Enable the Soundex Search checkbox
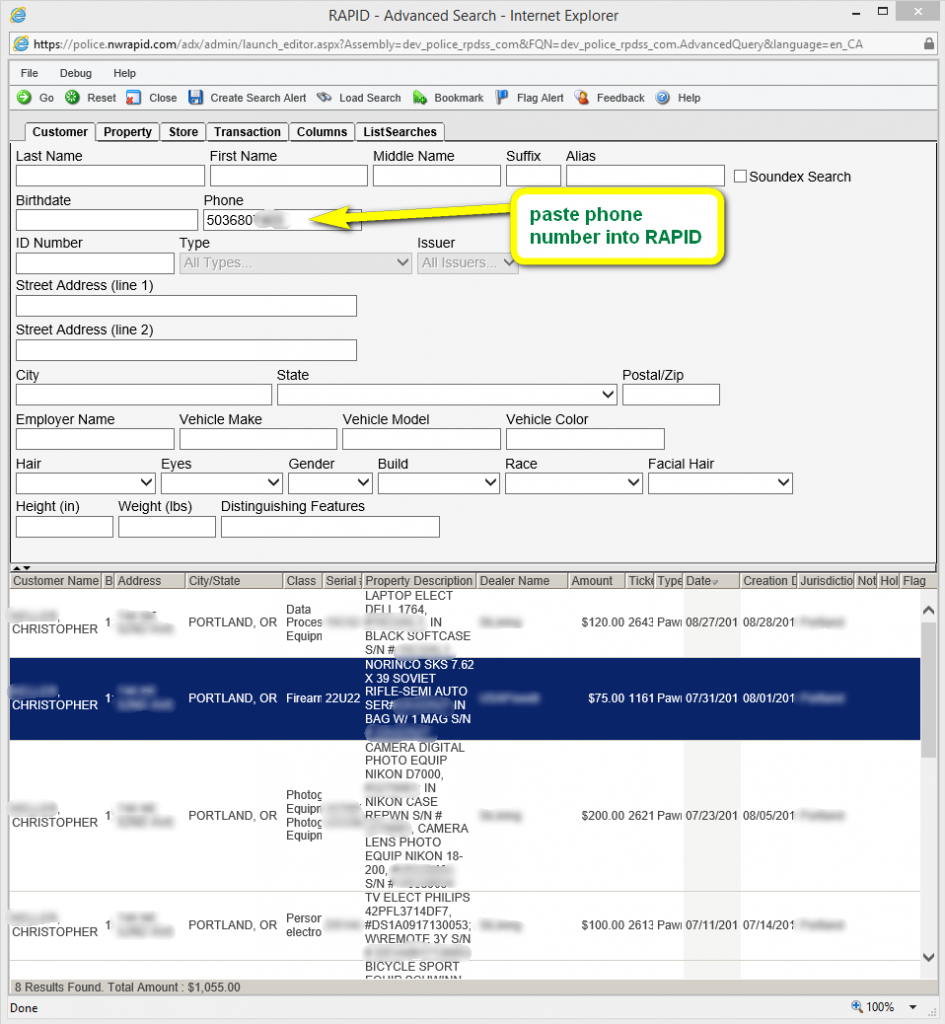Viewport: 945px width, 1024px height. click(x=740, y=176)
